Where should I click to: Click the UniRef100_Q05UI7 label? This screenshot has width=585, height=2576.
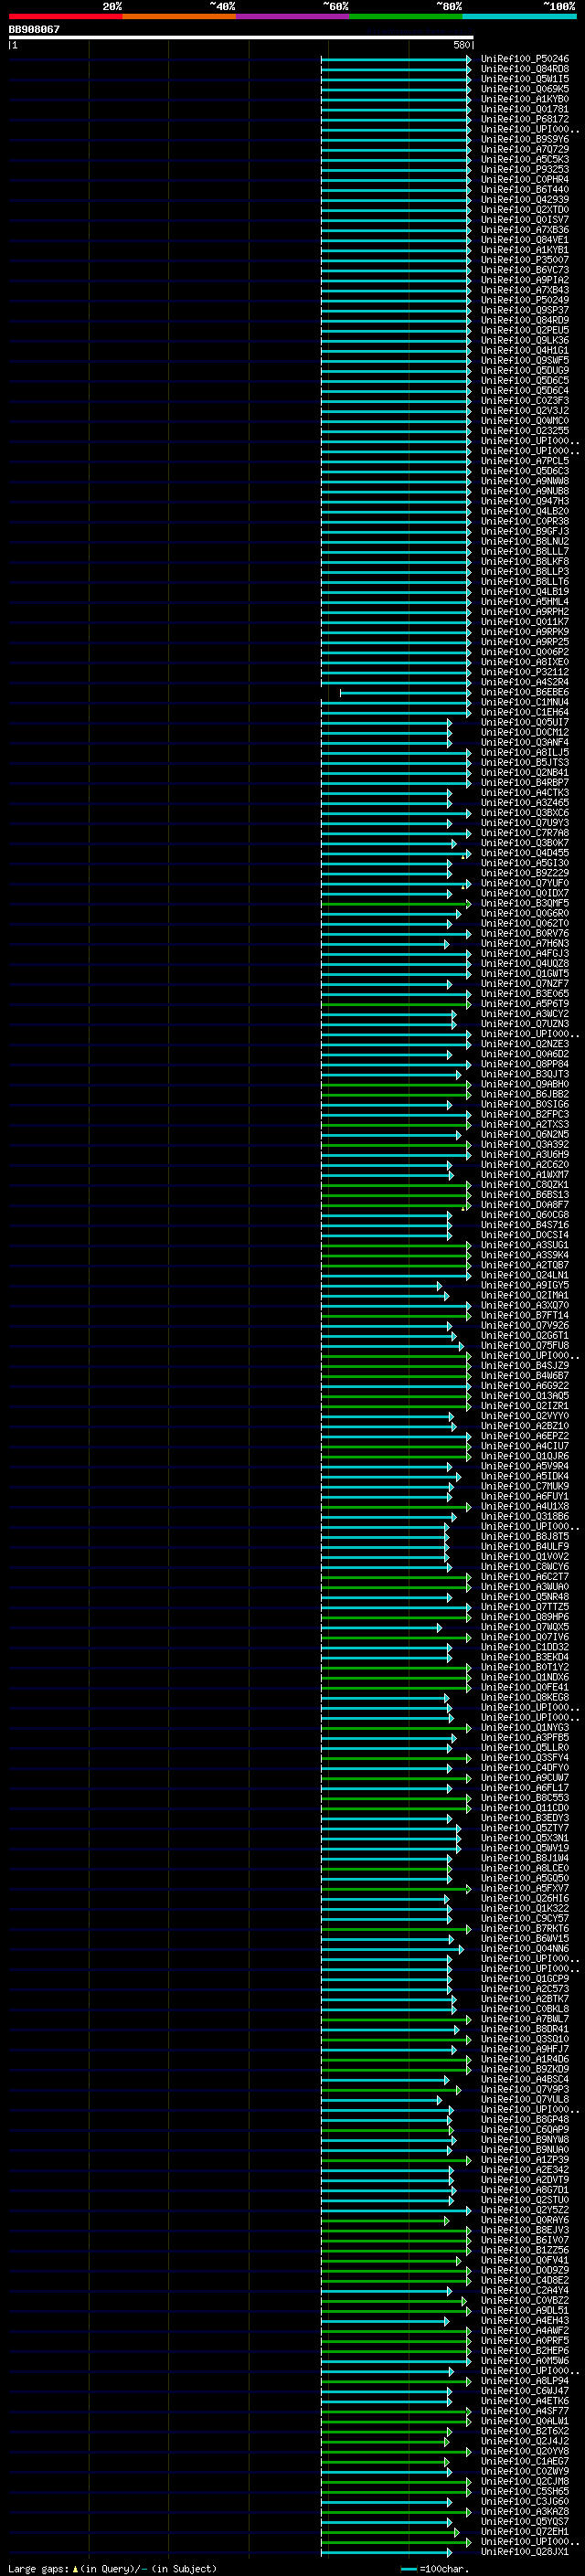pyautogui.click(x=525, y=722)
